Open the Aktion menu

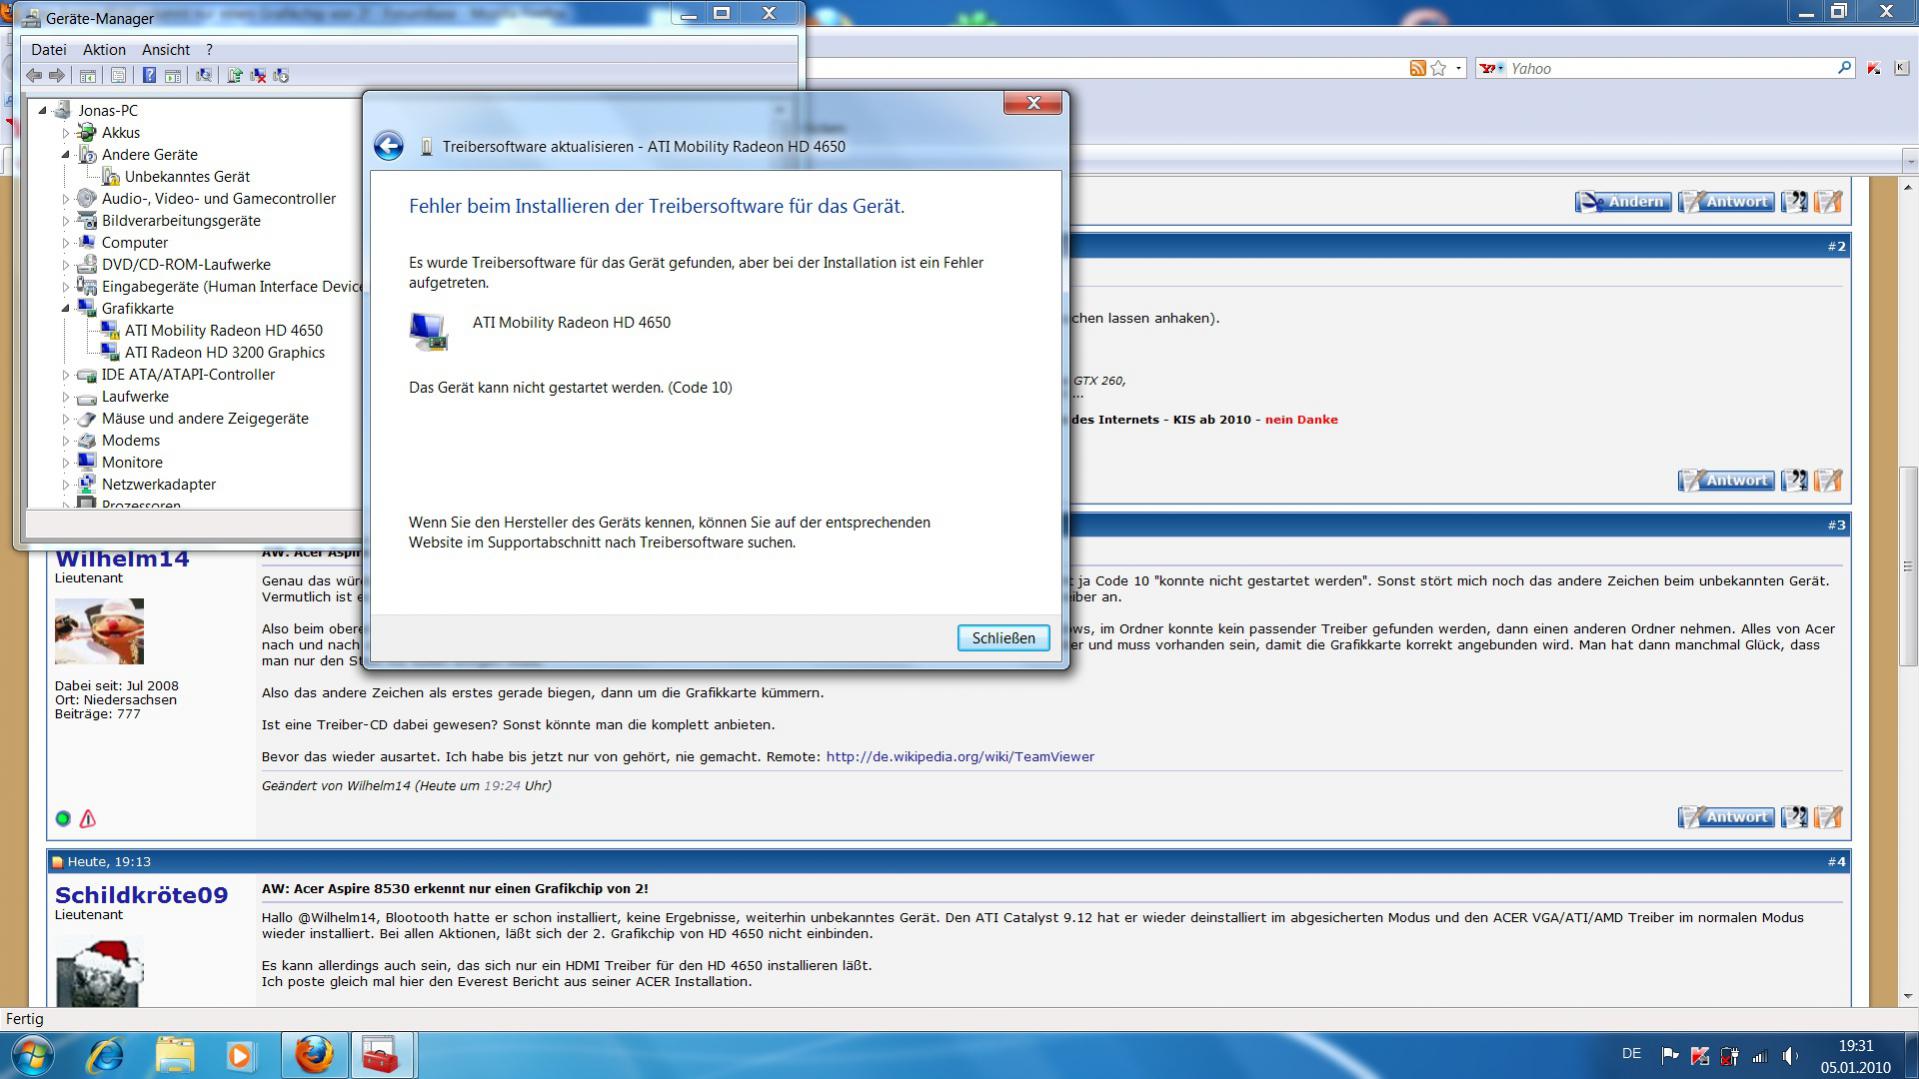coord(104,49)
